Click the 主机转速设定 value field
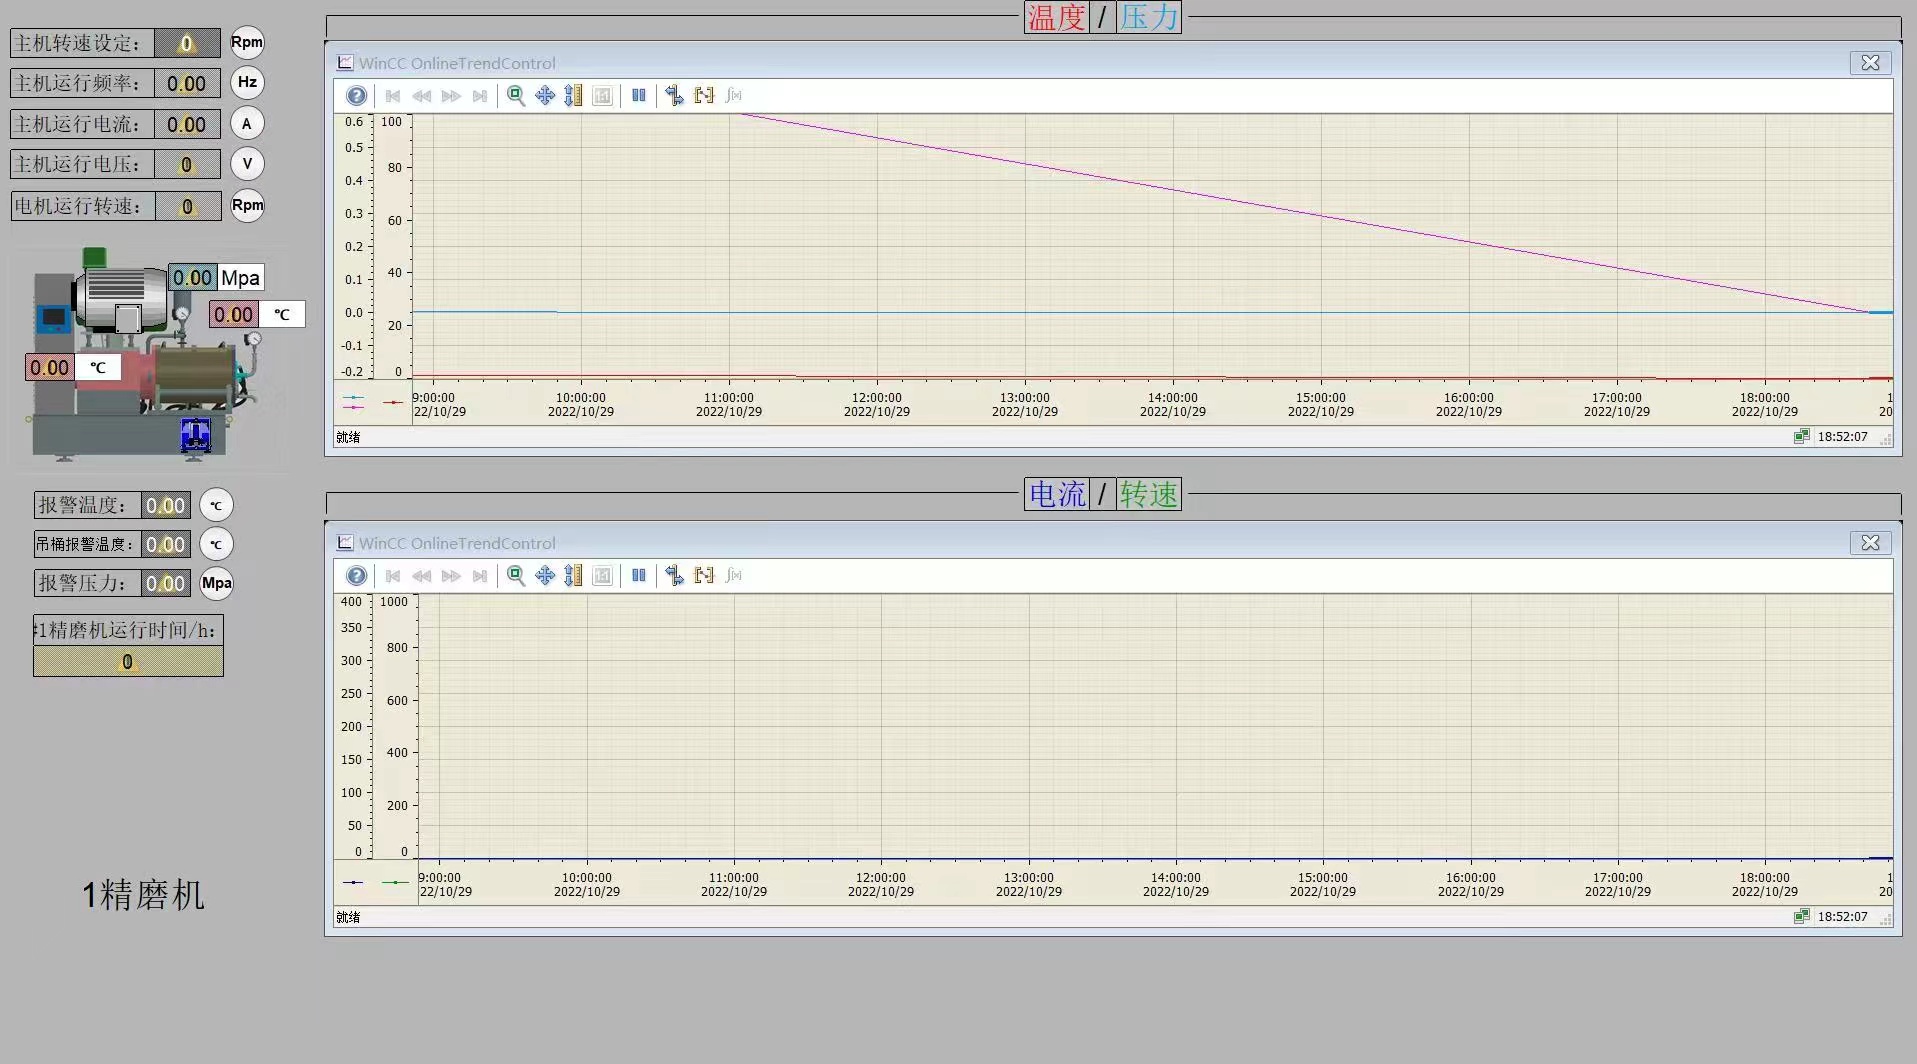This screenshot has width=1917, height=1064. click(187, 43)
